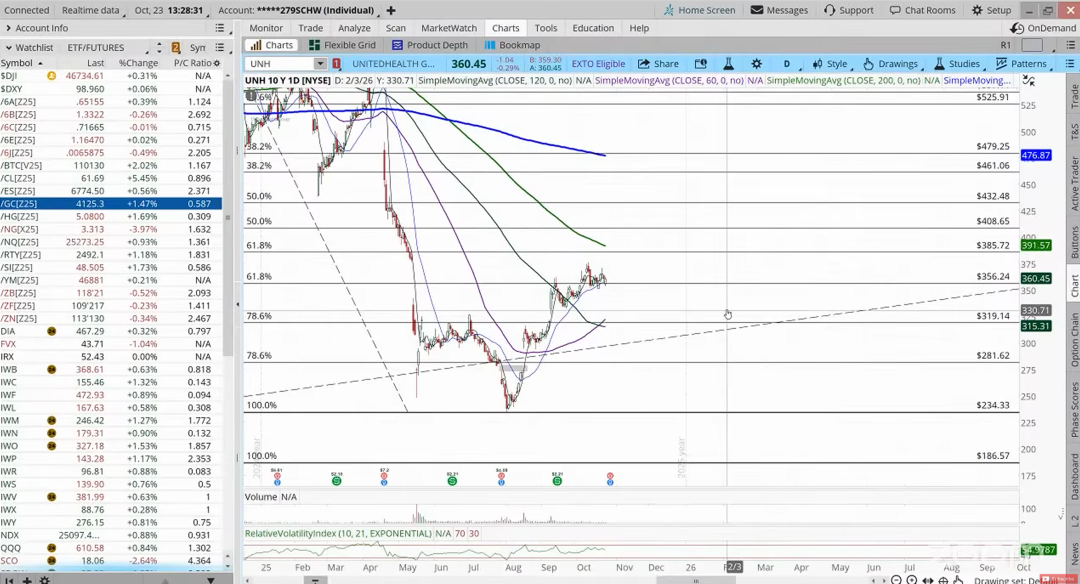The image size is (1080, 584).
Task: Open Account Info list menu icon
Action: [x=220, y=28]
